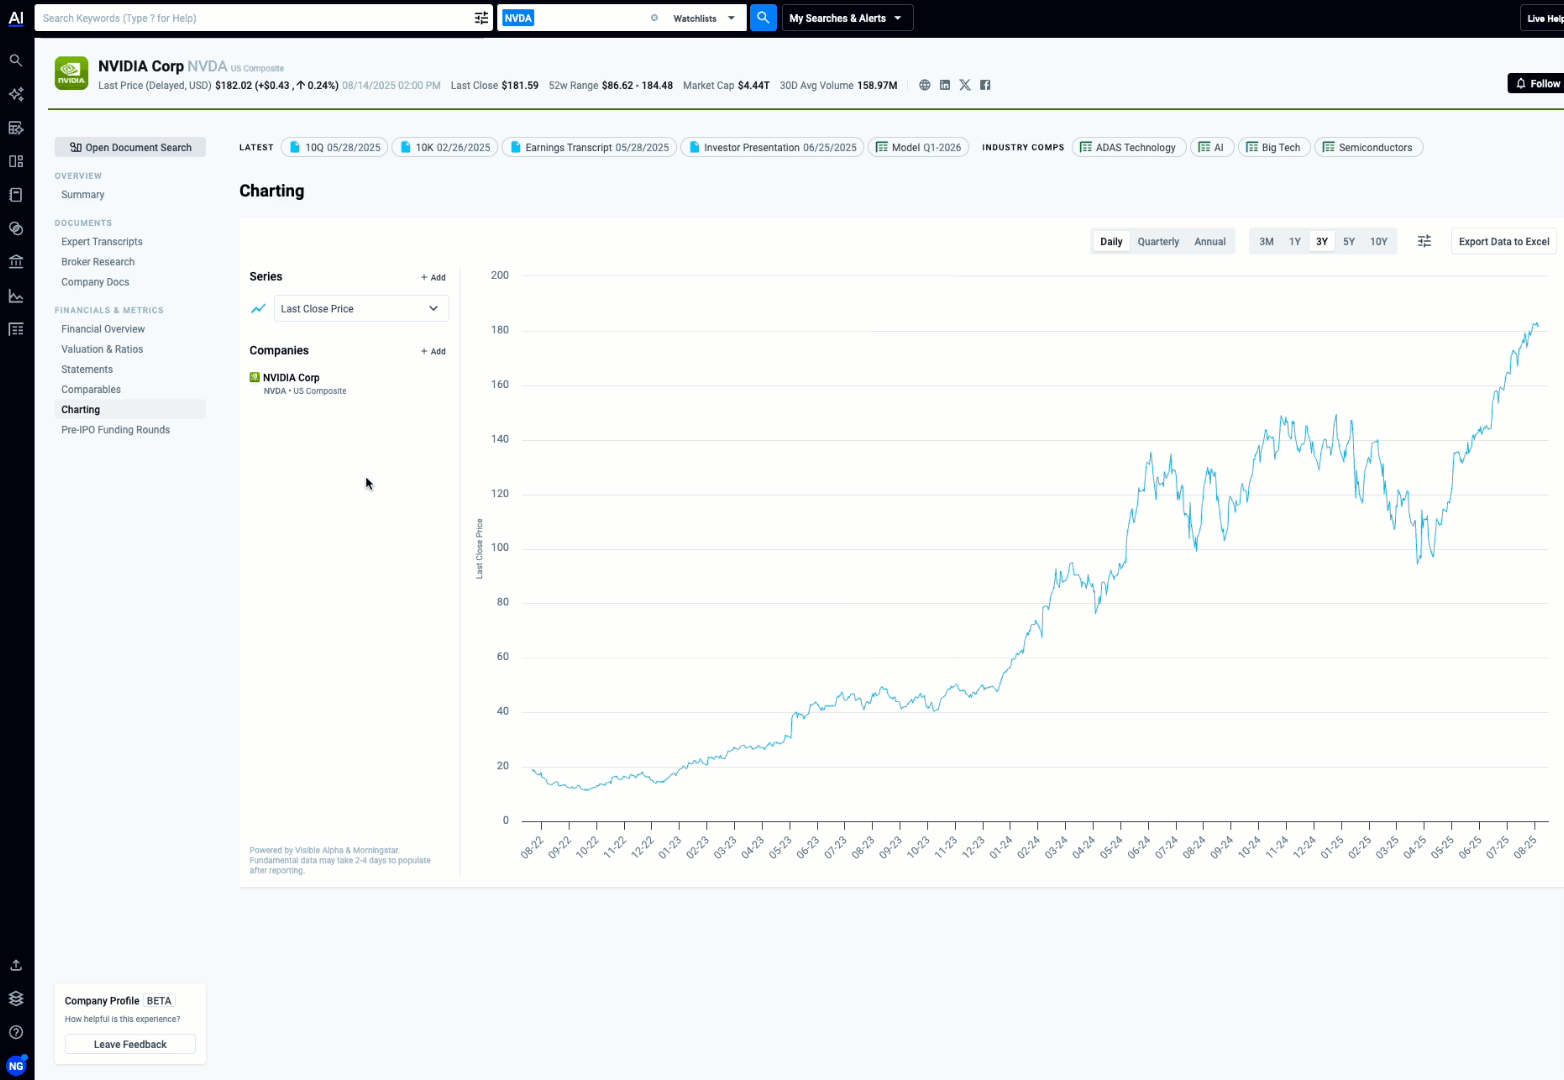1564x1080 pixels.
Task: Open NVIDIA's LinkedIn page icon
Action: coord(945,85)
